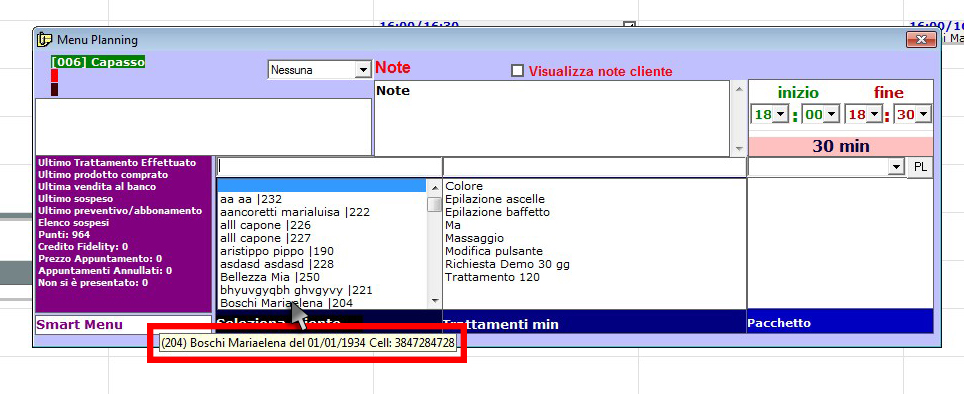Click the red color square under Capasso
The image size is (964, 394).
click(x=54, y=76)
